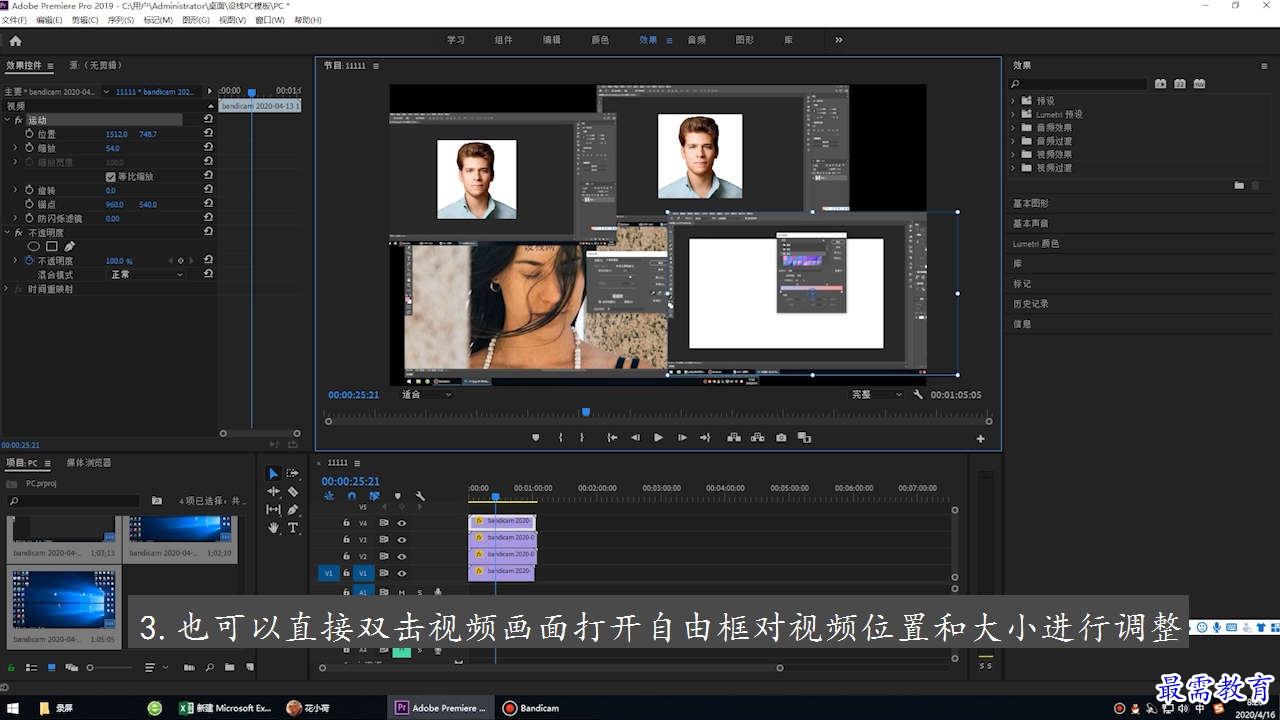Expand the 预设 effects folder
1280x720 pixels.
click(x=1013, y=101)
